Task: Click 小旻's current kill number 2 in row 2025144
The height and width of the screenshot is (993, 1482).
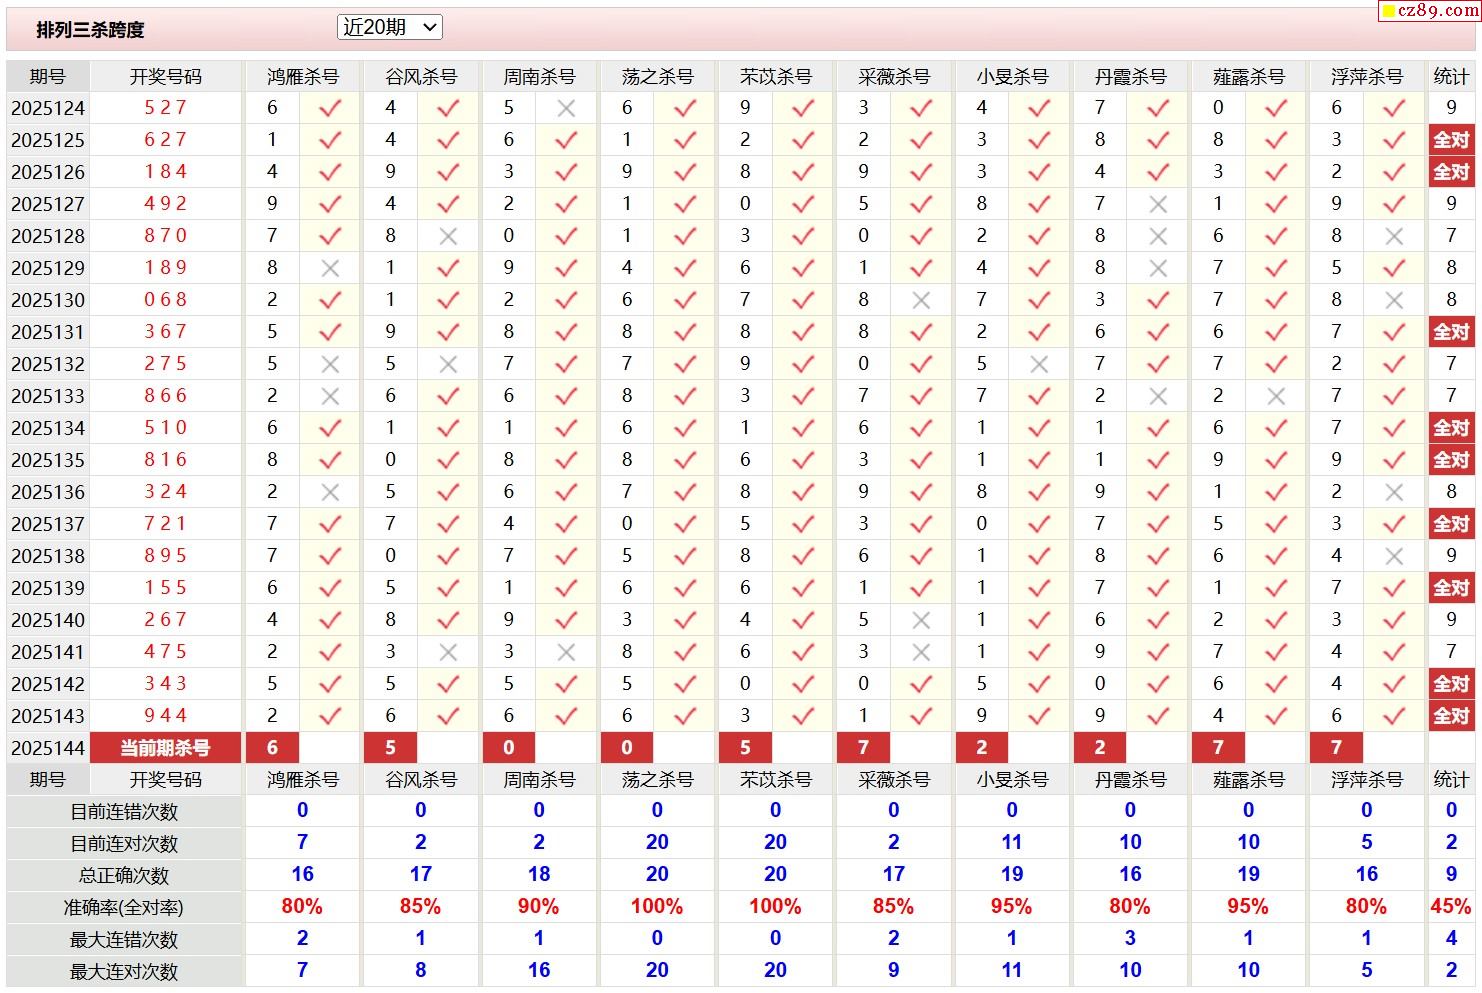Action: click(x=981, y=748)
